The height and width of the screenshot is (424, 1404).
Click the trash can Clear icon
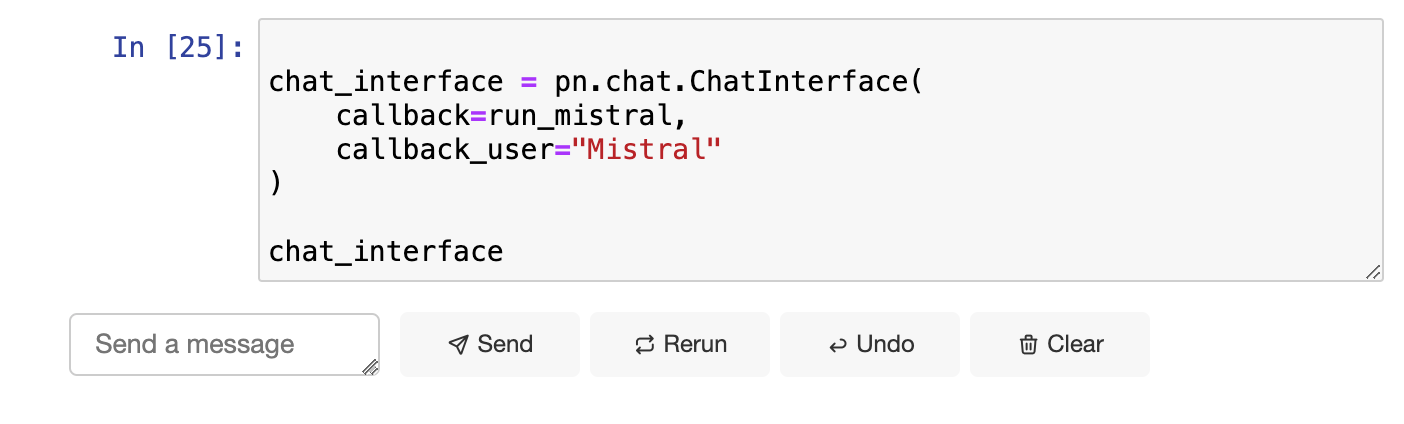pos(1028,345)
